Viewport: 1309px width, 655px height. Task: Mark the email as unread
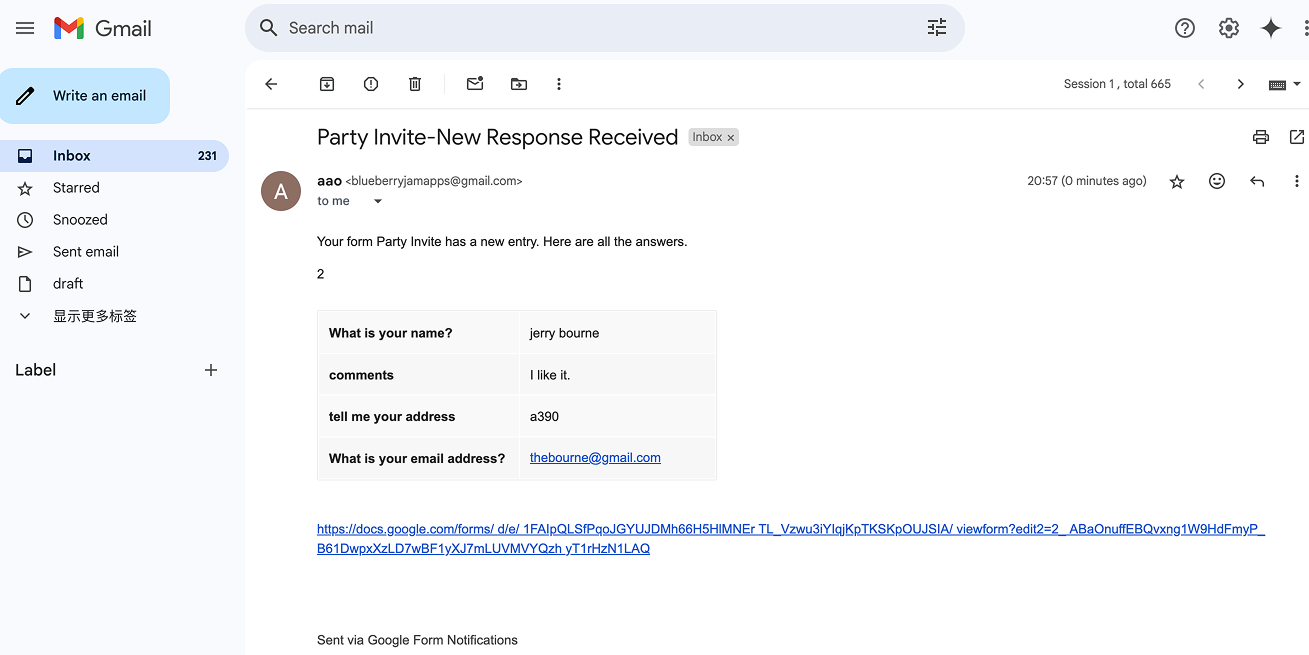474,84
